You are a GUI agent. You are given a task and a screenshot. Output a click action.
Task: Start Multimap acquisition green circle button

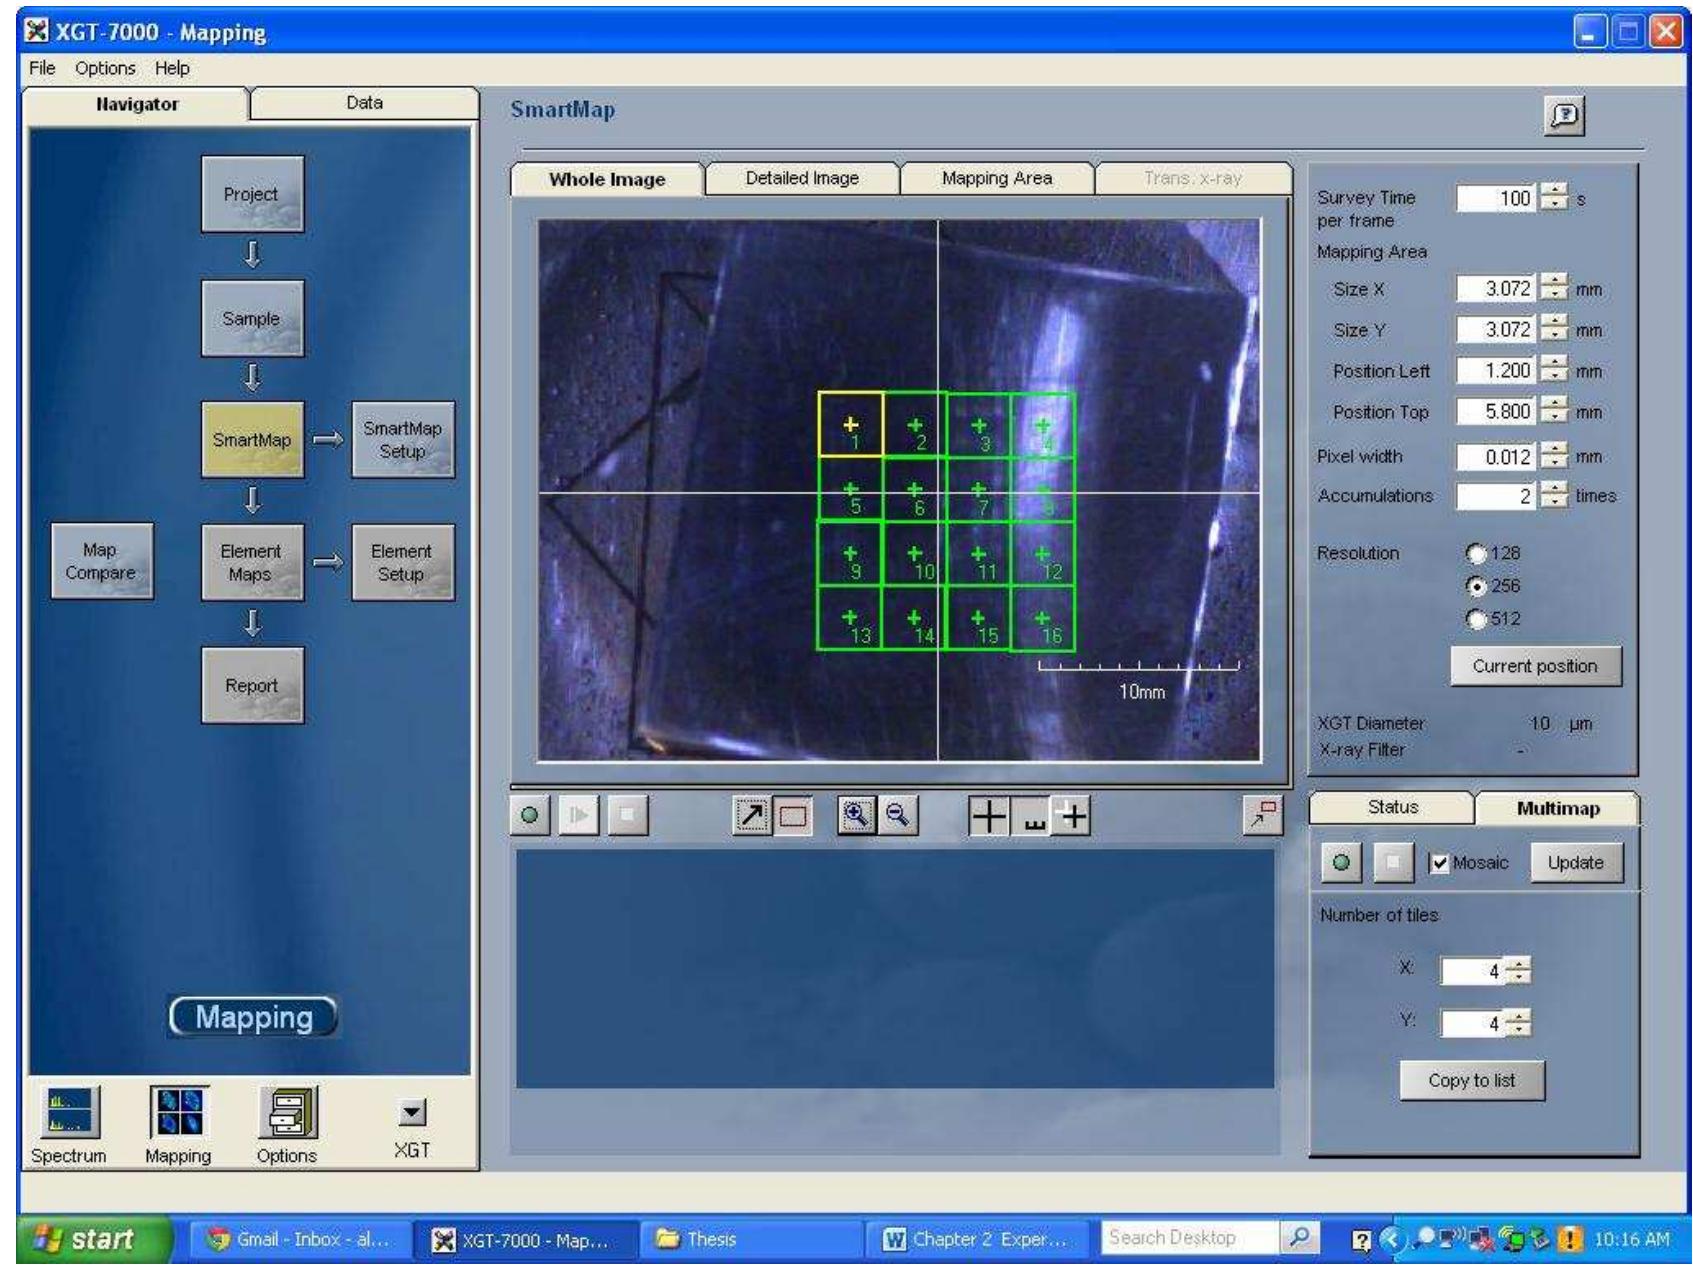coord(1341,862)
